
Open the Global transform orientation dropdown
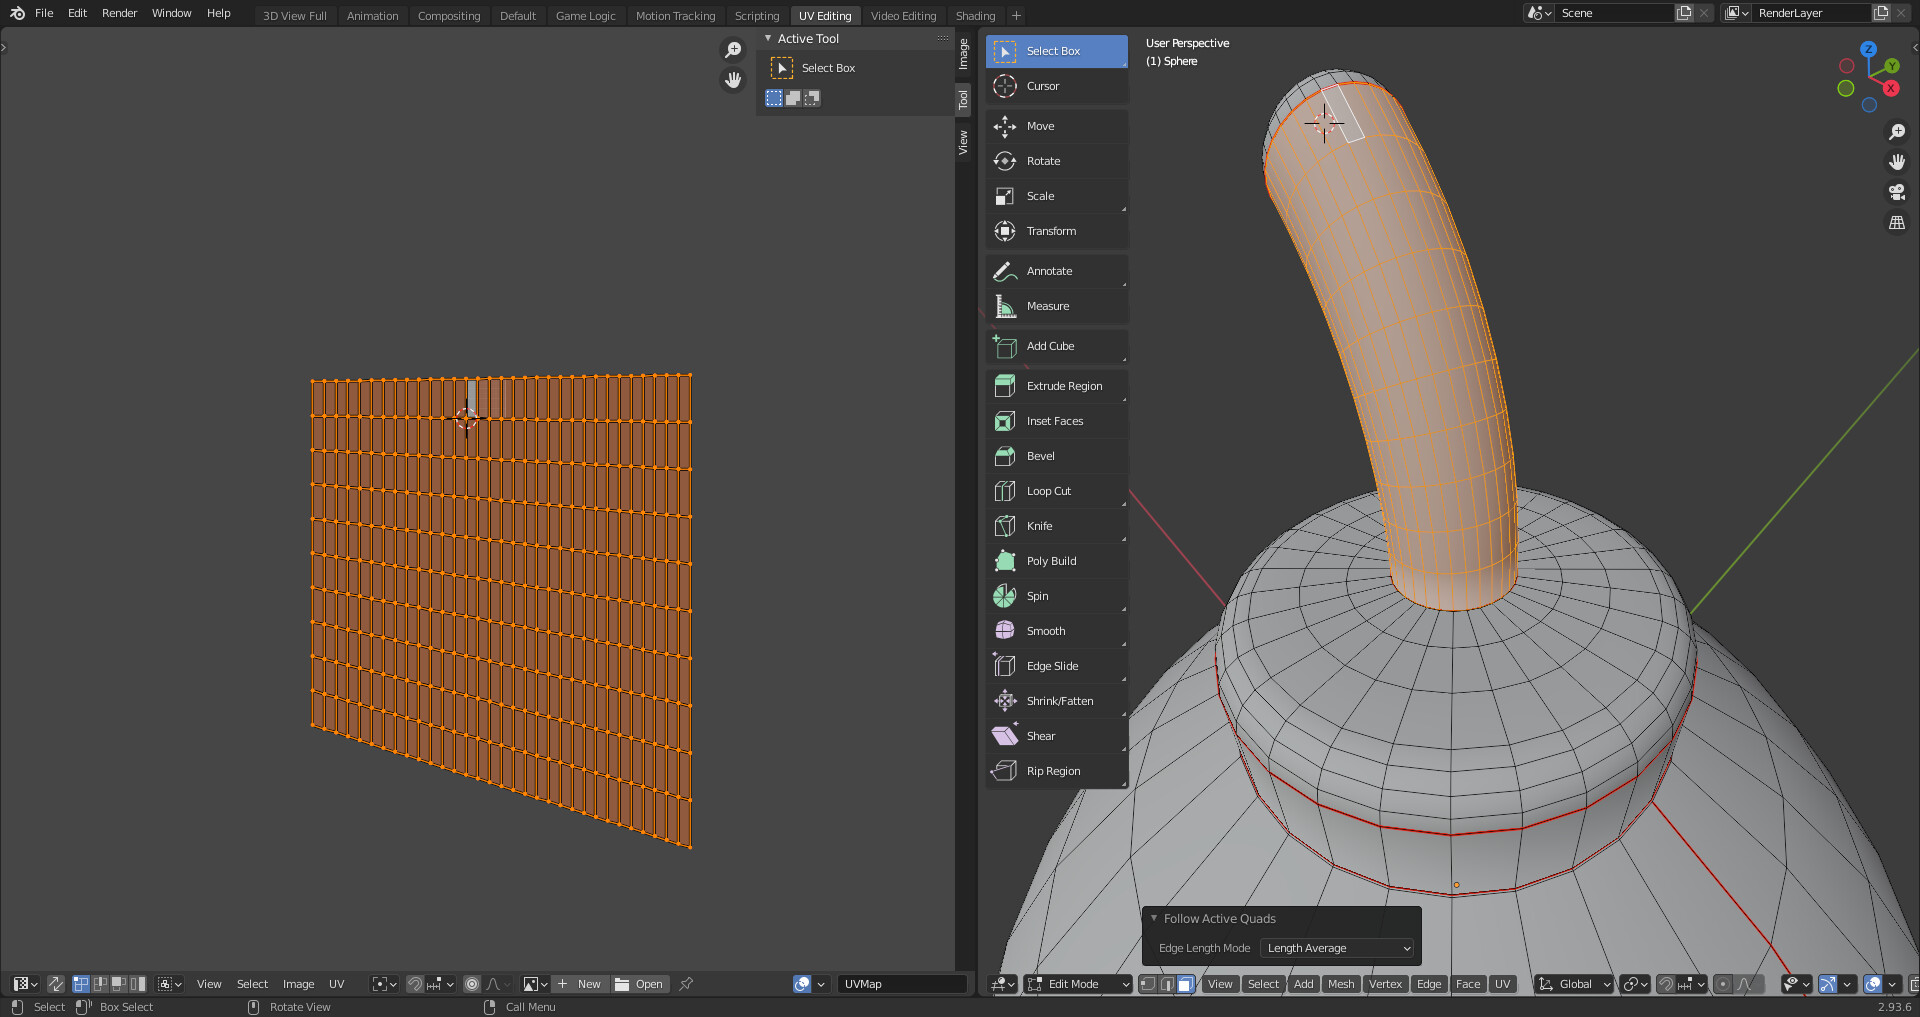[x=1574, y=984]
